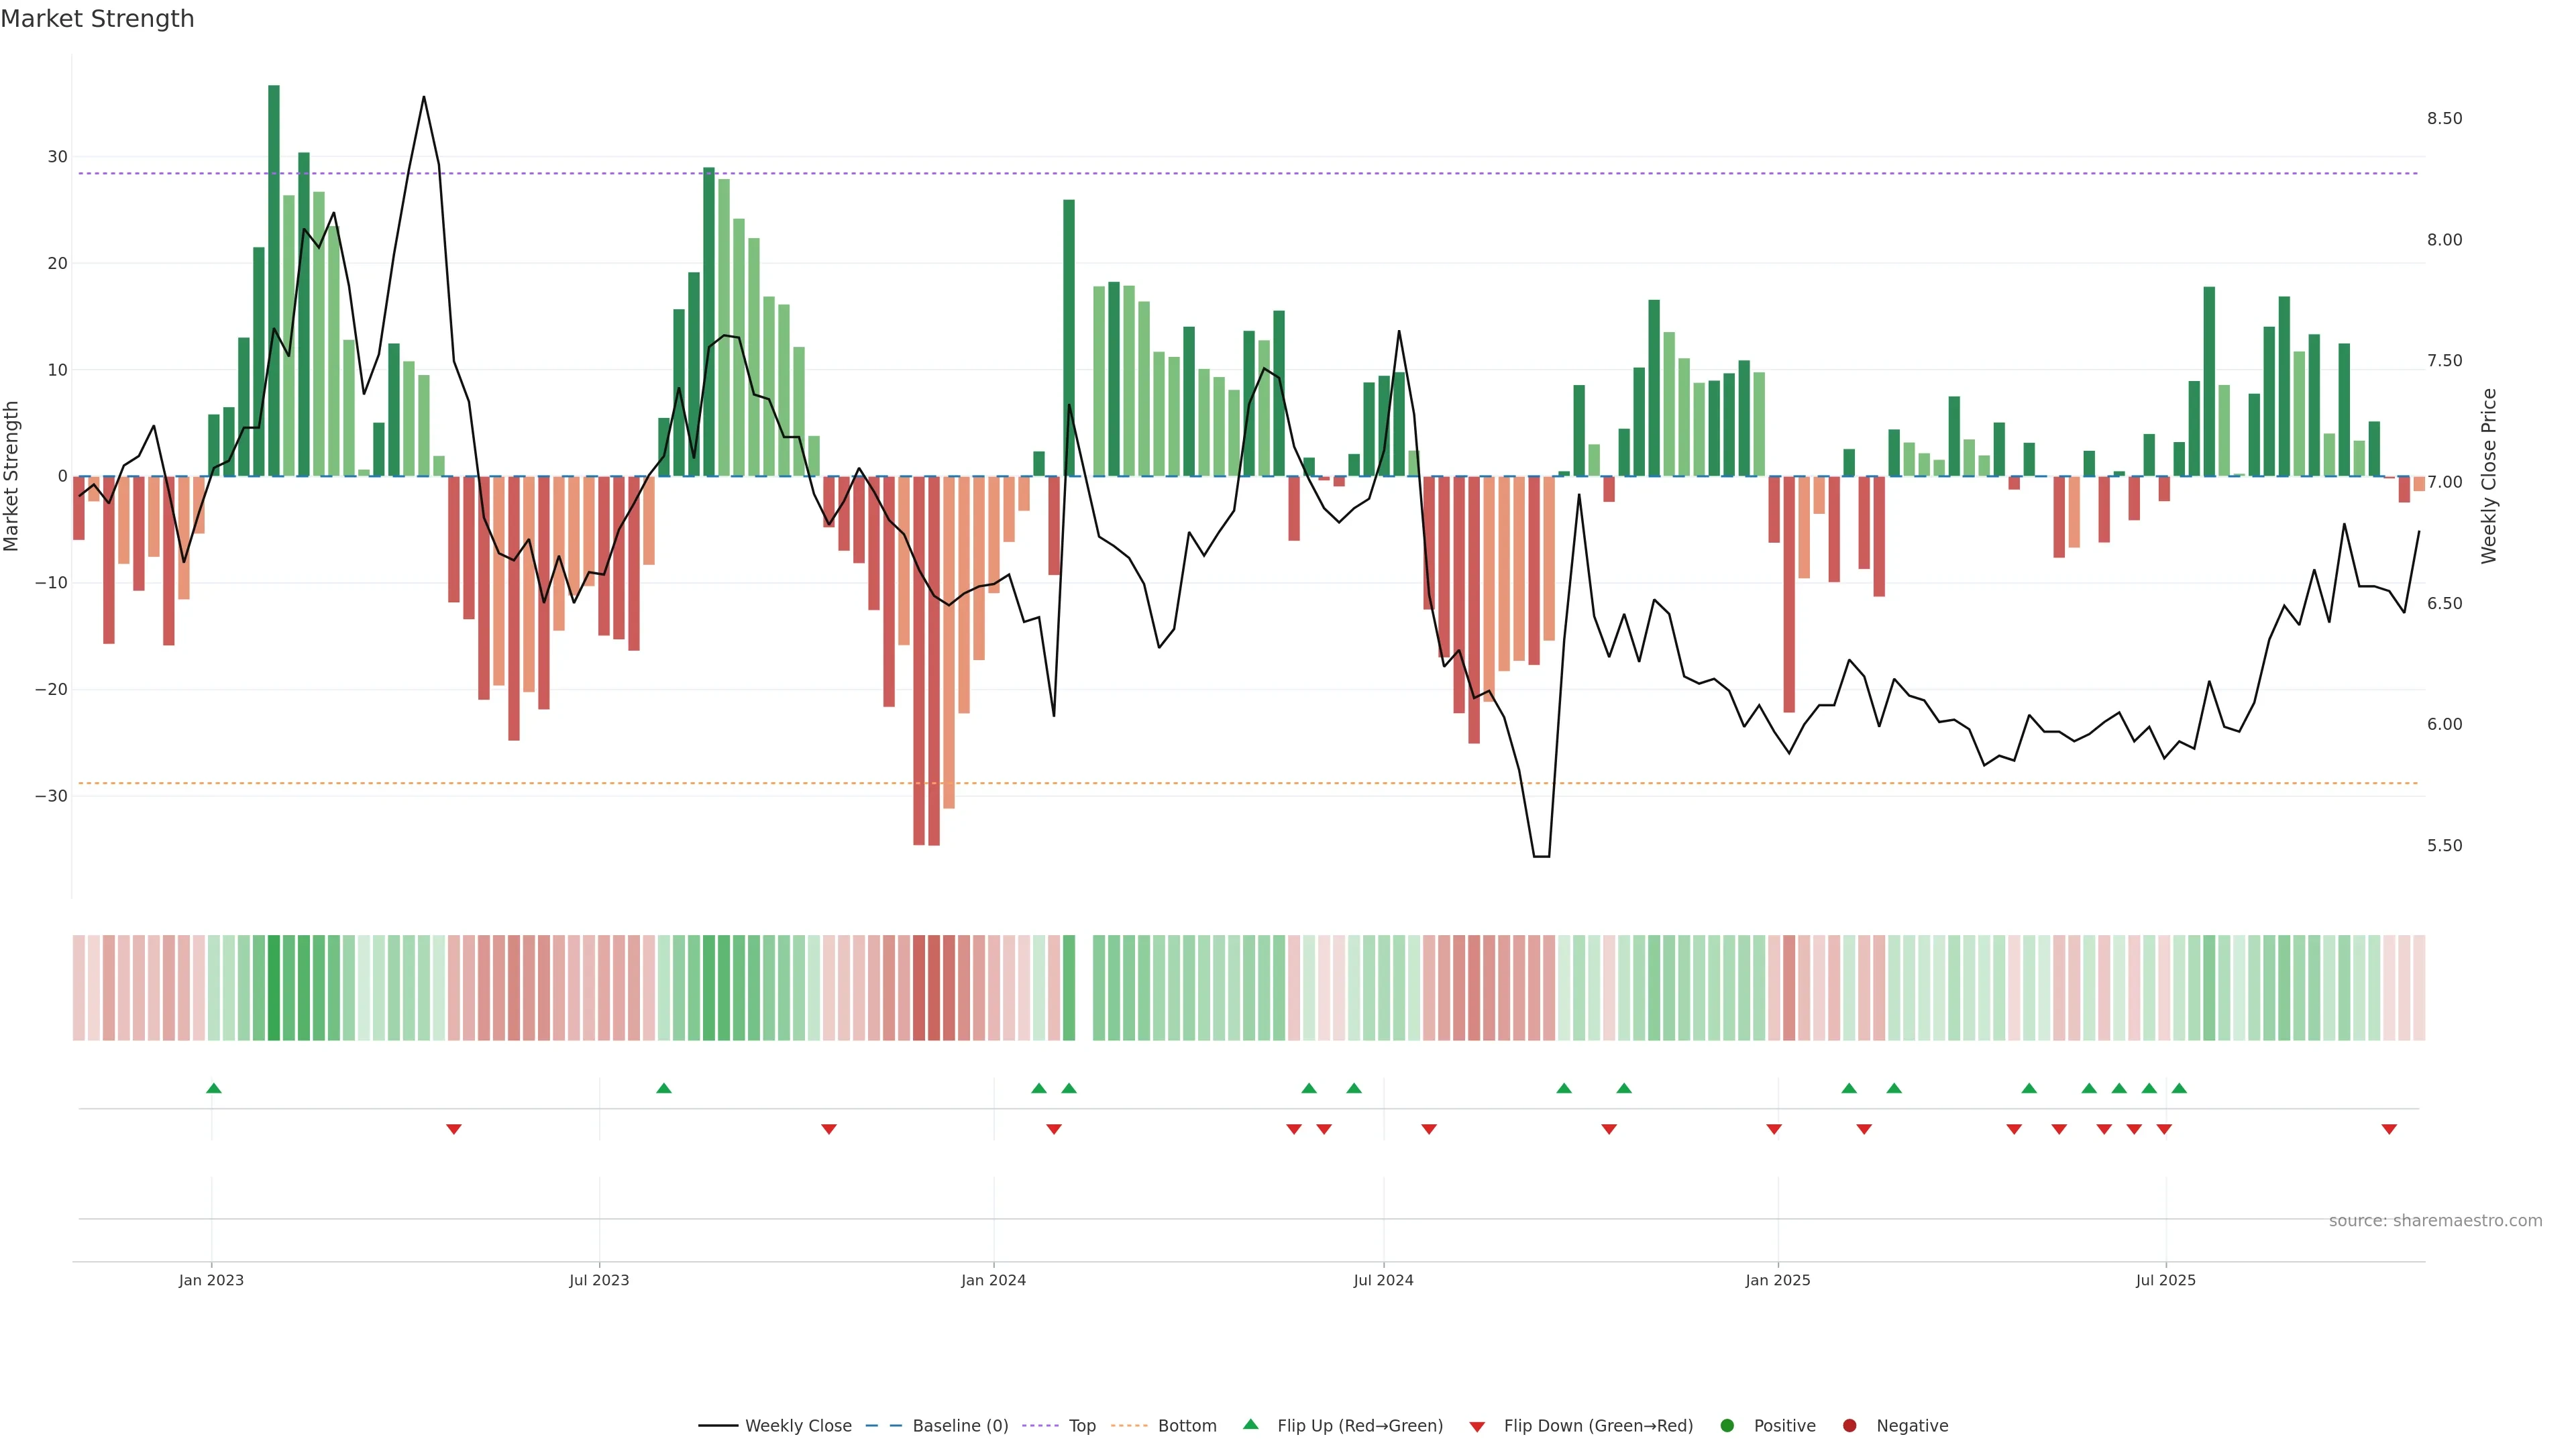Click first green flip-up triangle near Jan 2023
The image size is (2576, 1449).
[213, 1088]
